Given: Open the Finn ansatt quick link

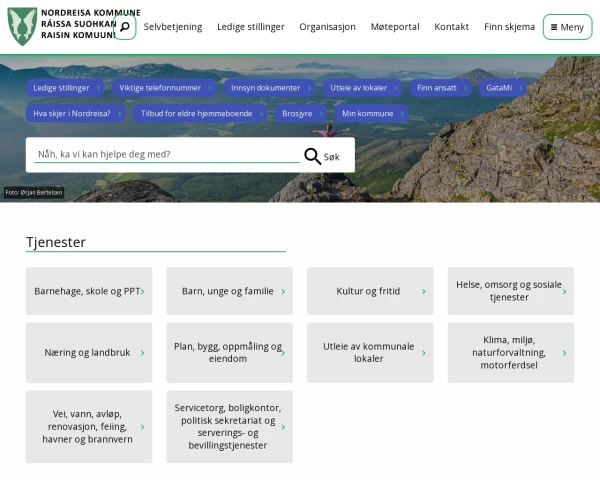Looking at the screenshot, I should (x=440, y=88).
